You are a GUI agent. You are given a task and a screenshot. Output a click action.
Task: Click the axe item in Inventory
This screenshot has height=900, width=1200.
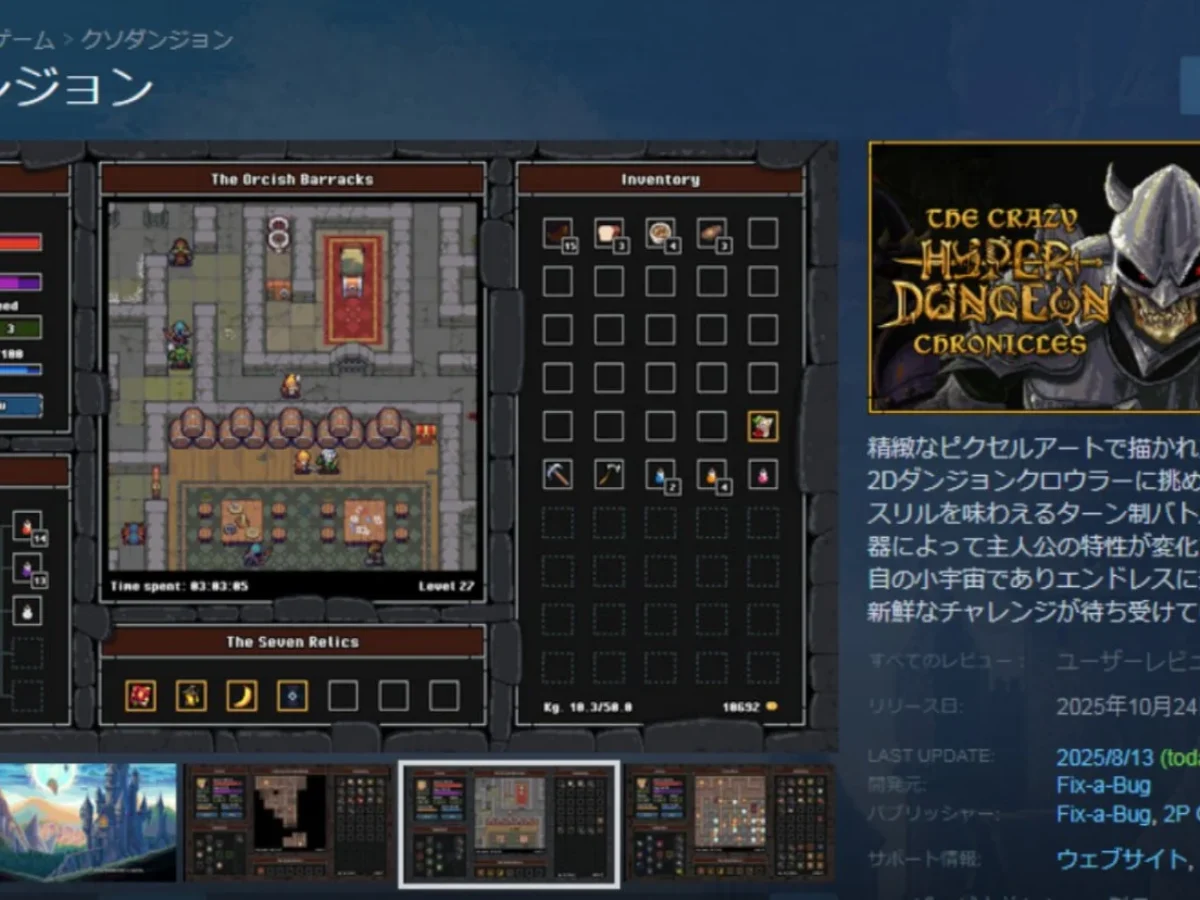[609, 474]
